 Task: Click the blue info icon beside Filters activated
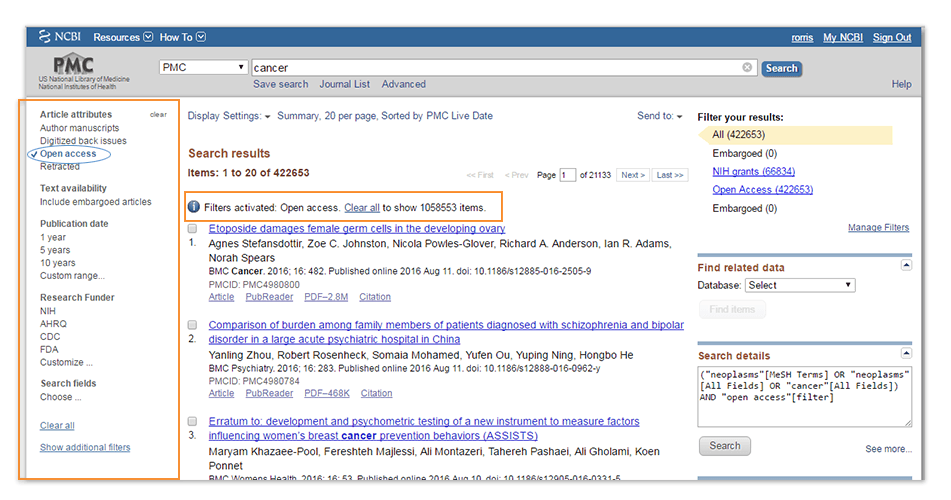194,207
